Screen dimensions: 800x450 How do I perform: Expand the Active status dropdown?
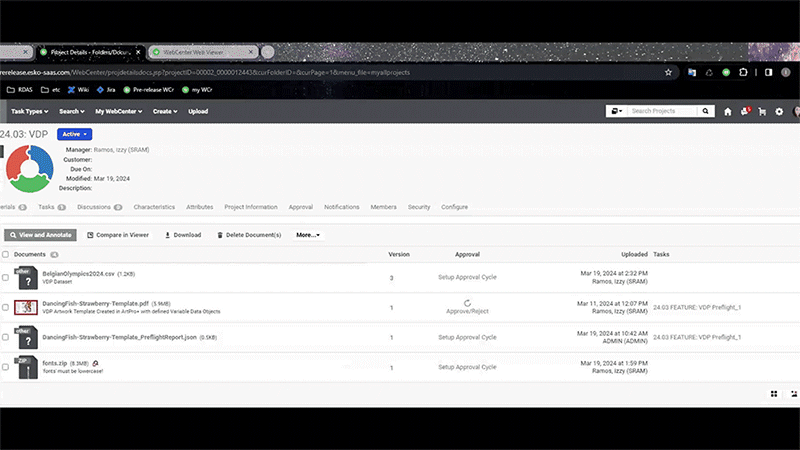tap(75, 133)
